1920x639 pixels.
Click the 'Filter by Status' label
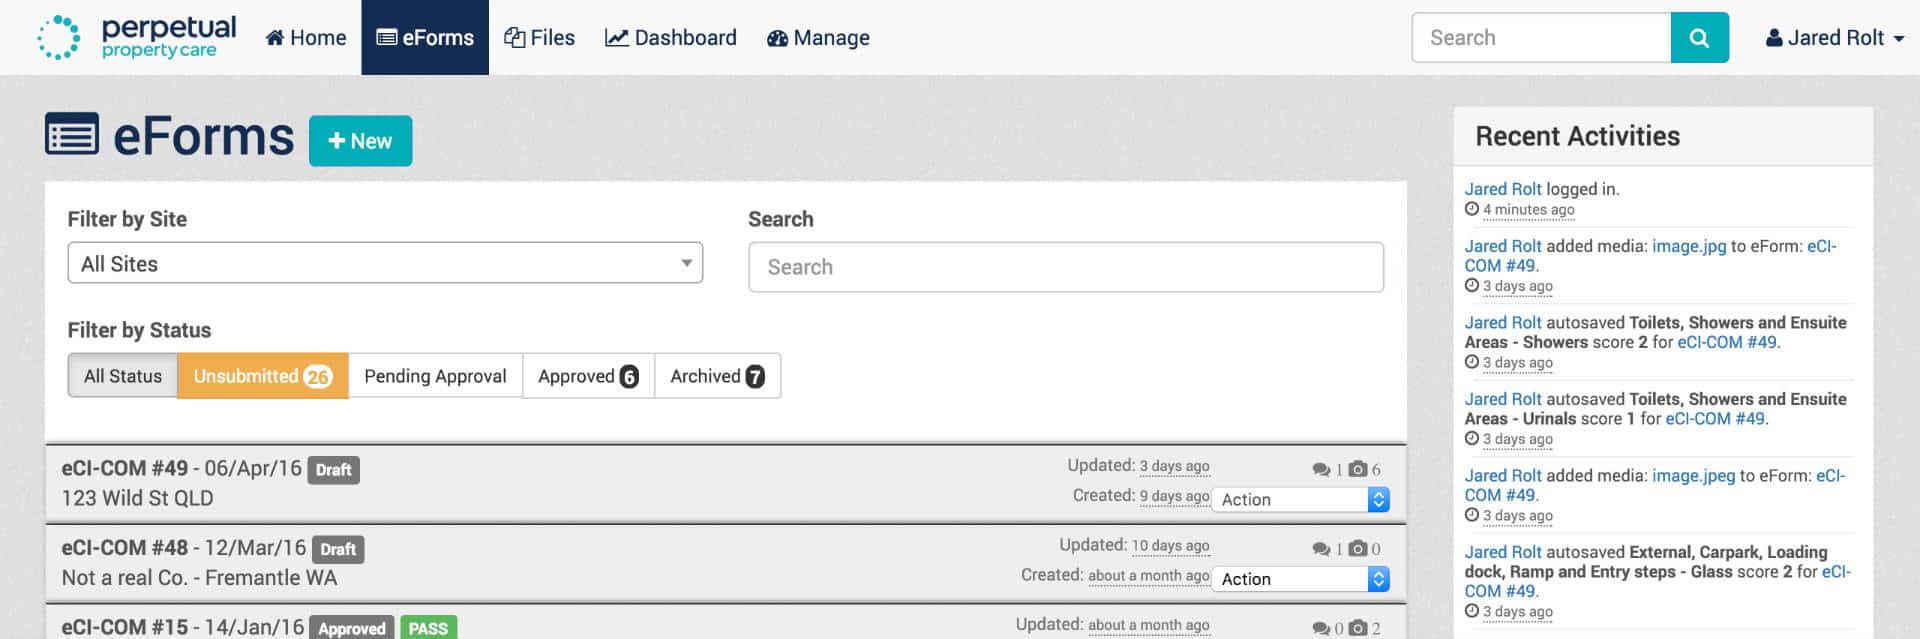tap(139, 330)
